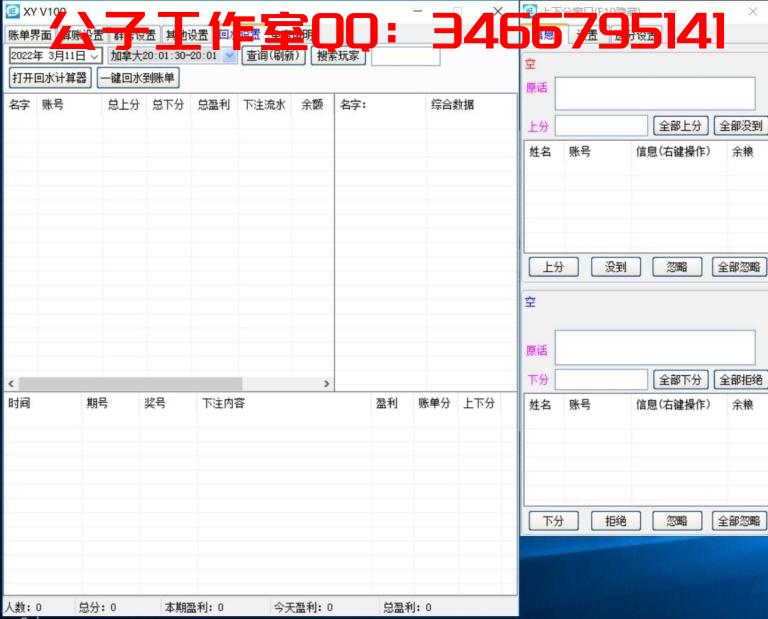The height and width of the screenshot is (619, 768).
Task: Click the horizontal scrollbar thumb in player list
Action: point(130,383)
